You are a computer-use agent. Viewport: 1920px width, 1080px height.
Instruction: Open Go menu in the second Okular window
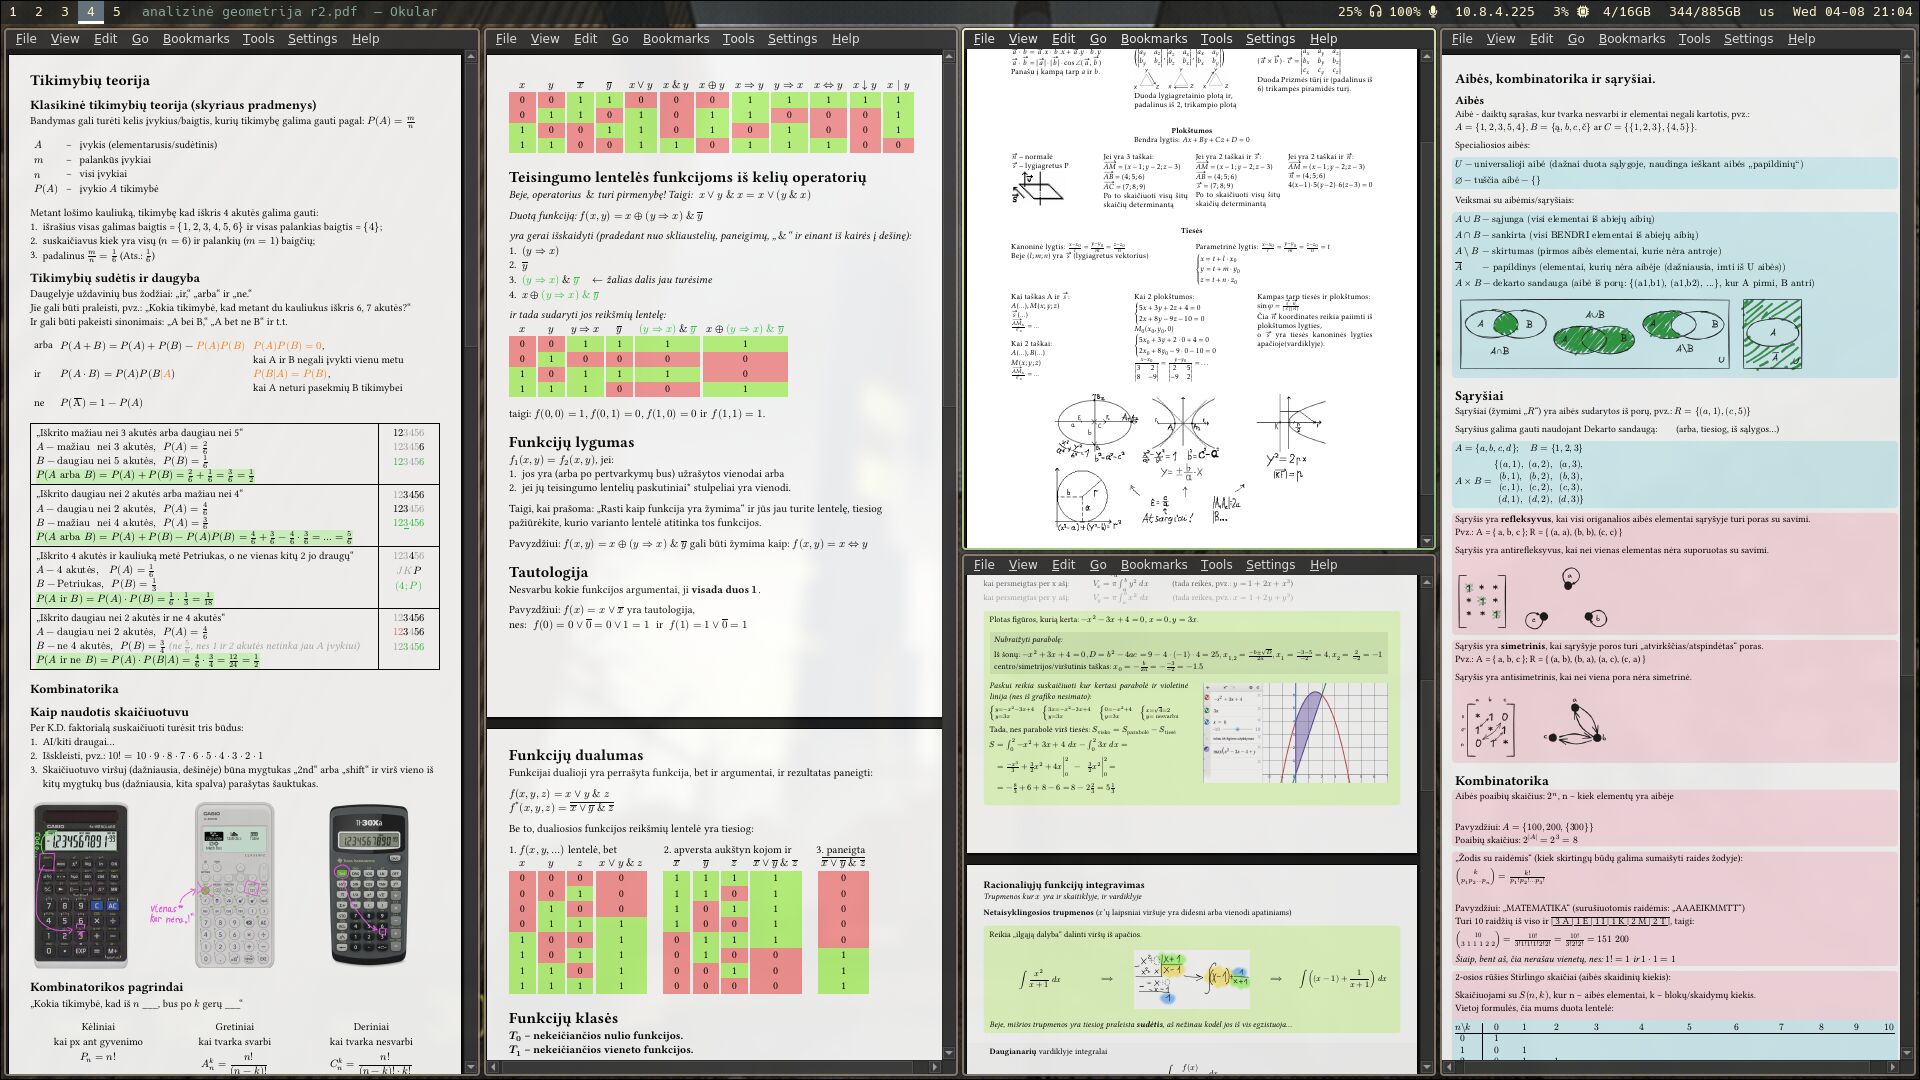pyautogui.click(x=620, y=39)
